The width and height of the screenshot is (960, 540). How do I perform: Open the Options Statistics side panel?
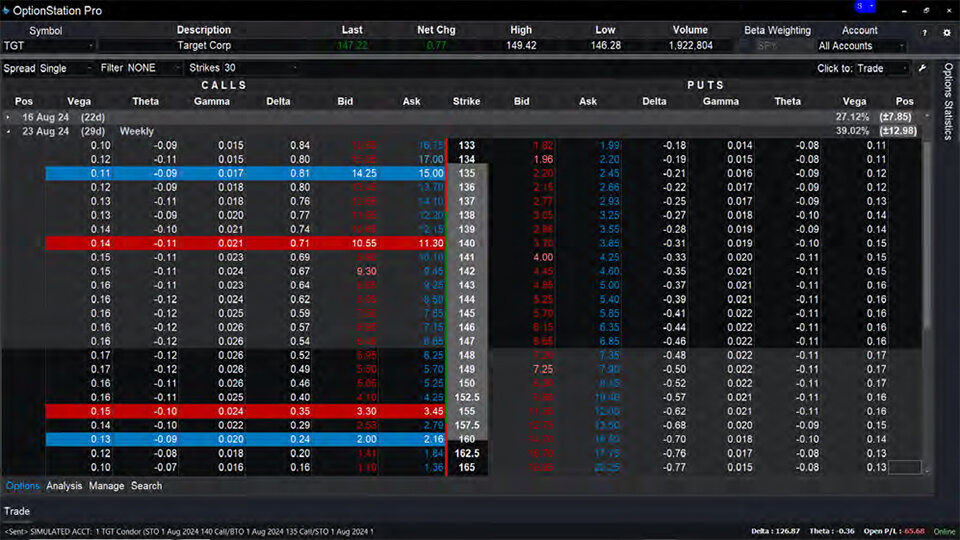tap(948, 102)
